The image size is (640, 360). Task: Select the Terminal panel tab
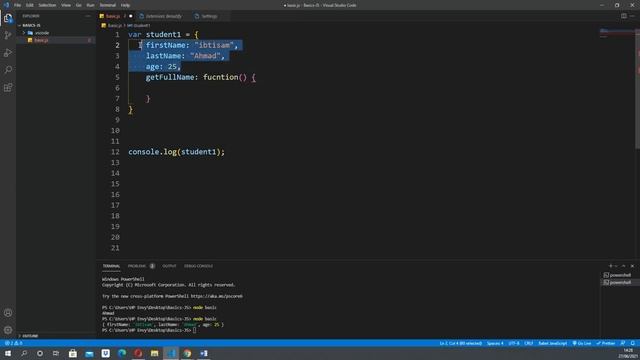[111, 266]
